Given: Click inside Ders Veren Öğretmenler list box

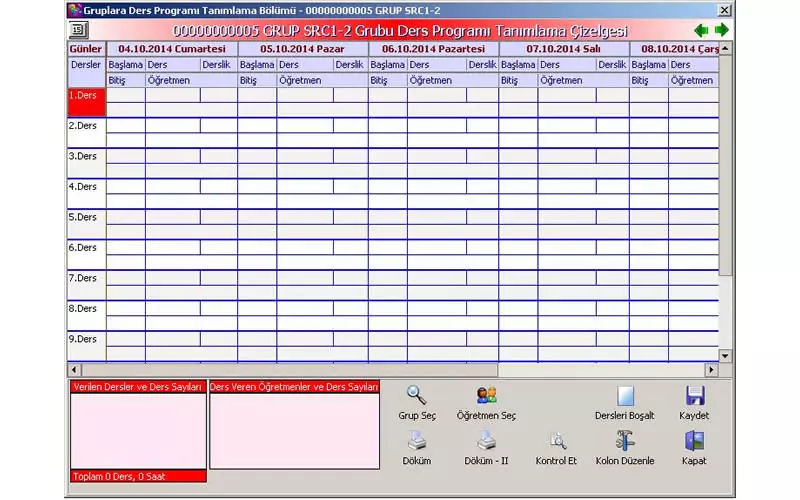Looking at the screenshot, I should [294, 431].
